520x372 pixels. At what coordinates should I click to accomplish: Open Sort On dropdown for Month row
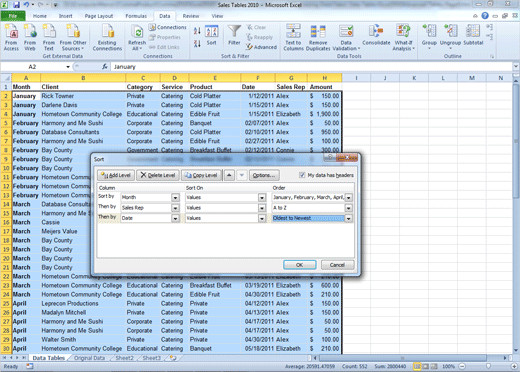262,198
